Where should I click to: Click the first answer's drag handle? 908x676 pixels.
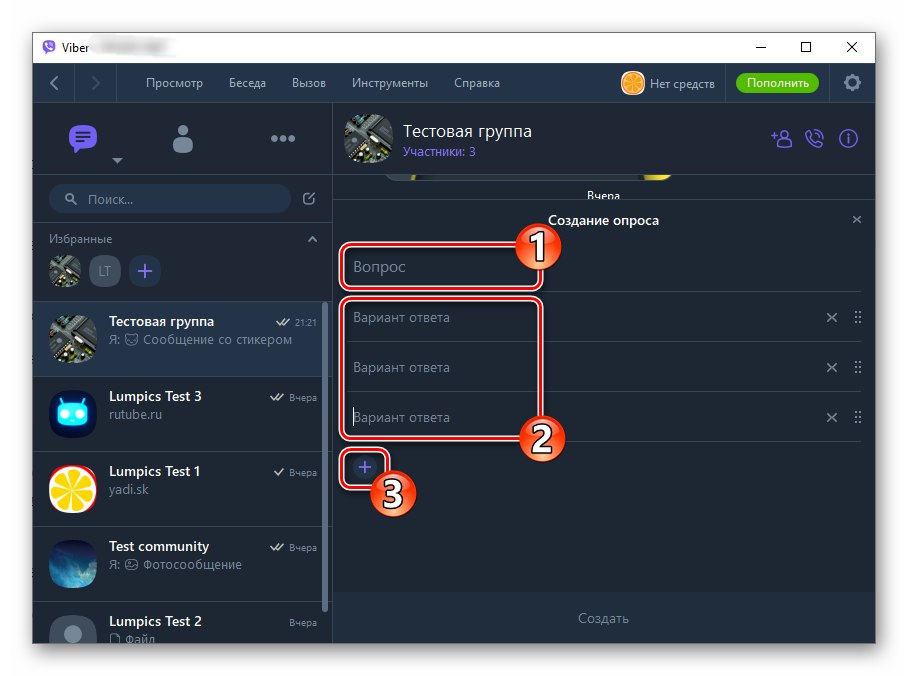click(858, 317)
